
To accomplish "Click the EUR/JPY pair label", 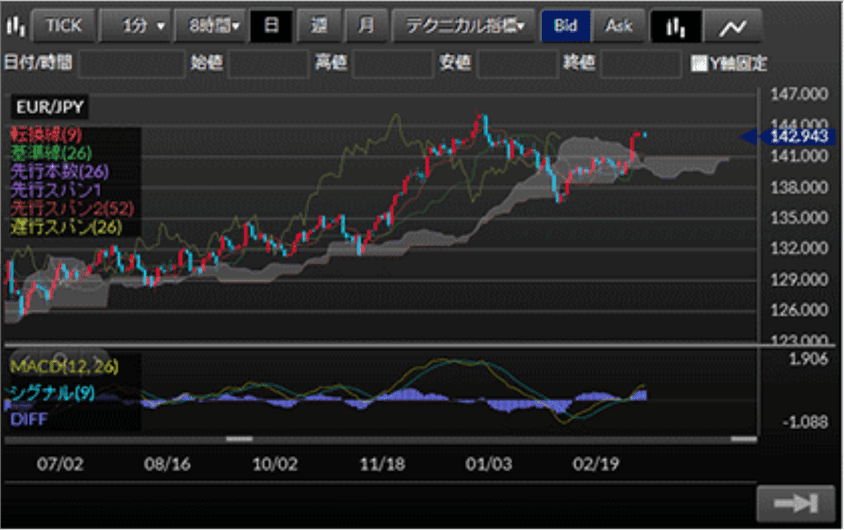I will click(50, 107).
